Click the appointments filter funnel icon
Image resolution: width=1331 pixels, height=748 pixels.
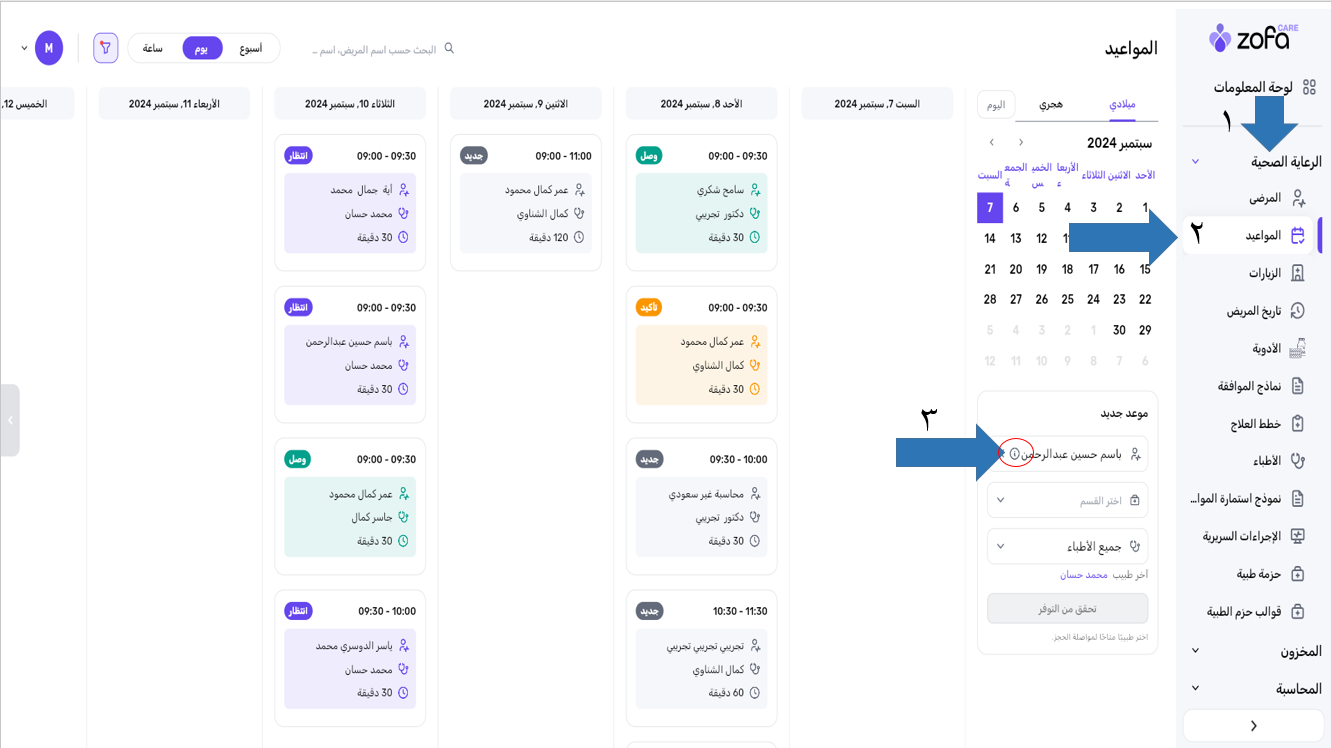tap(106, 48)
